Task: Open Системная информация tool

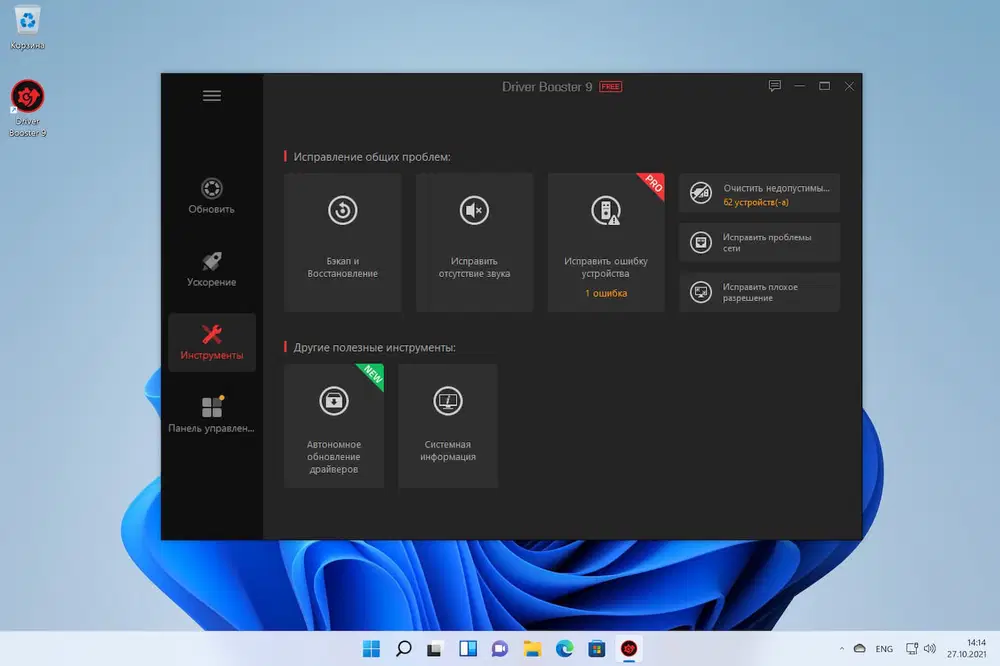Action: pyautogui.click(x=448, y=426)
